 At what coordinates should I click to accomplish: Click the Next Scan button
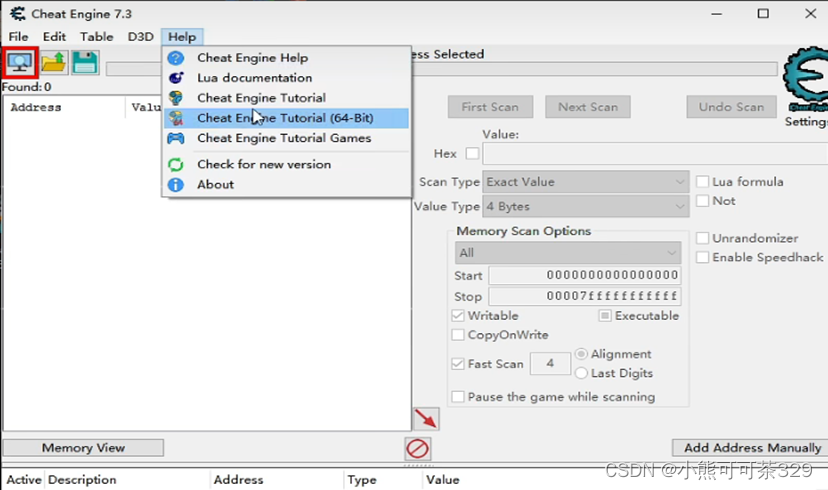click(588, 107)
